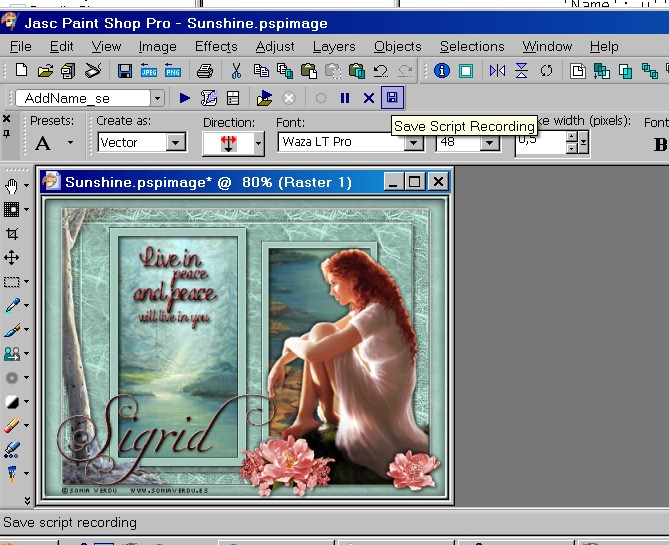Open the Objects menu
This screenshot has height=545, width=669.
(x=397, y=47)
